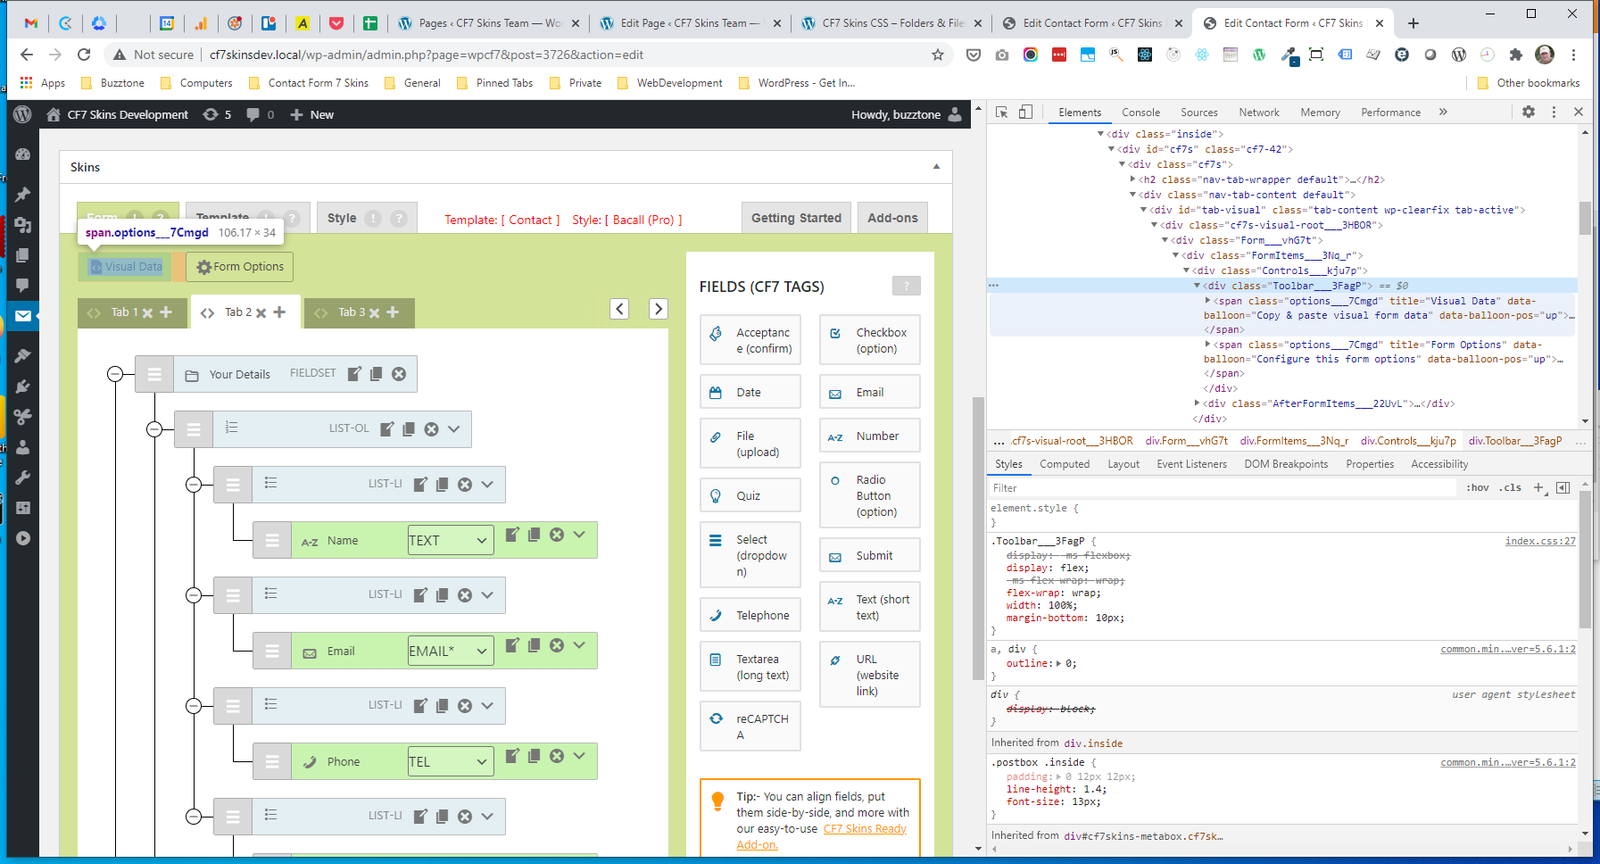Expand the Phone field options chevron

click(x=579, y=756)
